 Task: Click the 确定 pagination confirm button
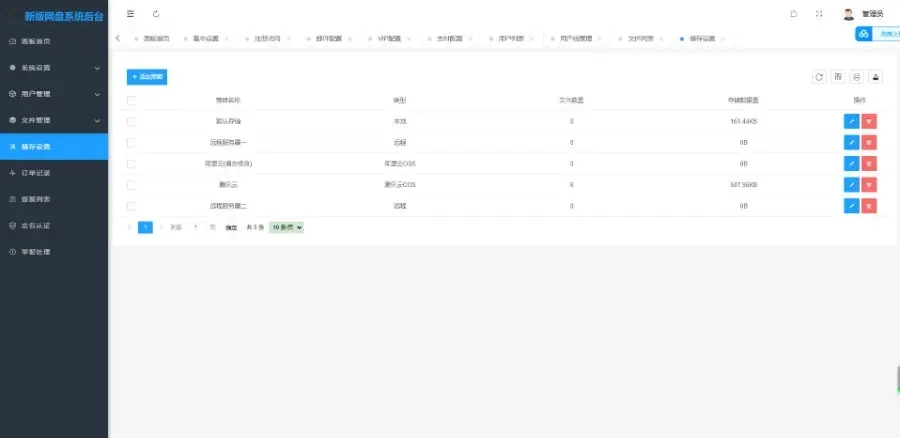(x=231, y=227)
